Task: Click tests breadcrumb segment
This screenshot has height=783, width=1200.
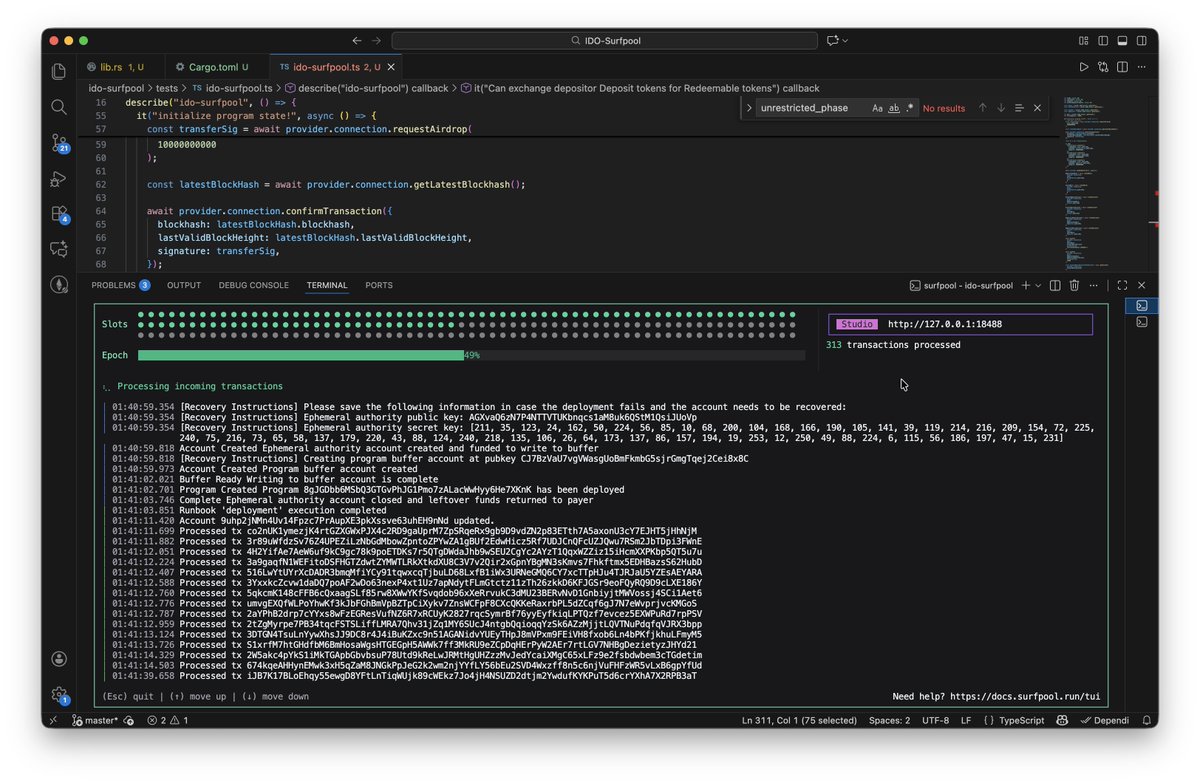Action: 167,88
